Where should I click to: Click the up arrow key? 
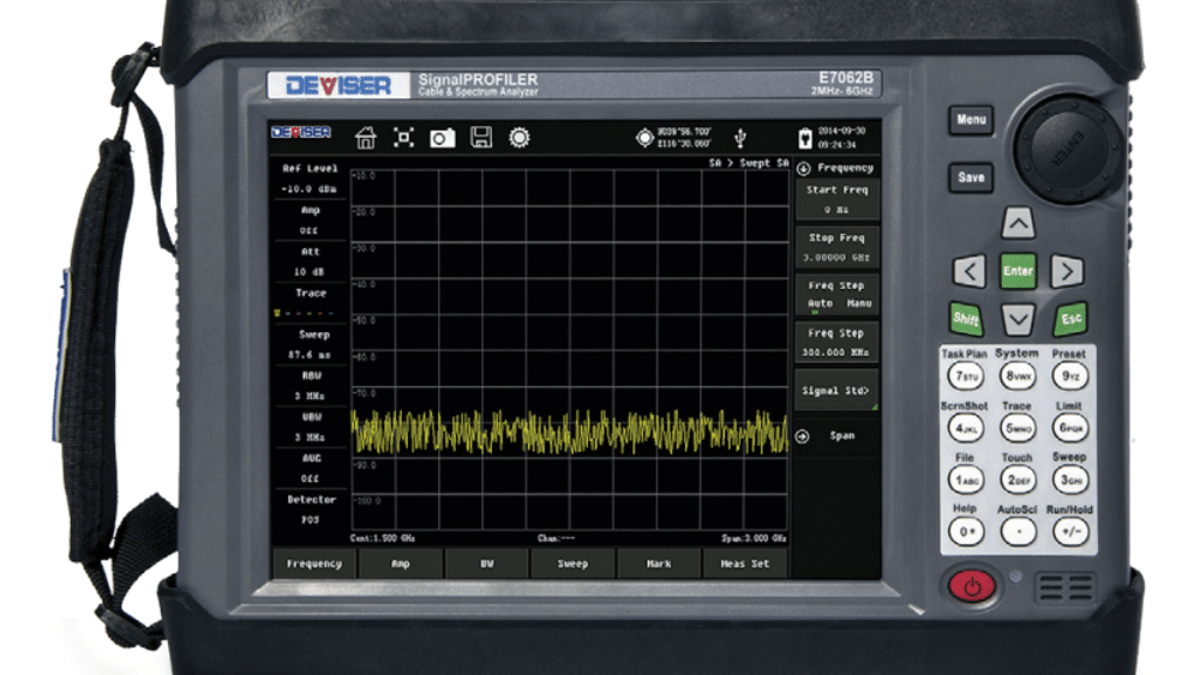click(1018, 223)
